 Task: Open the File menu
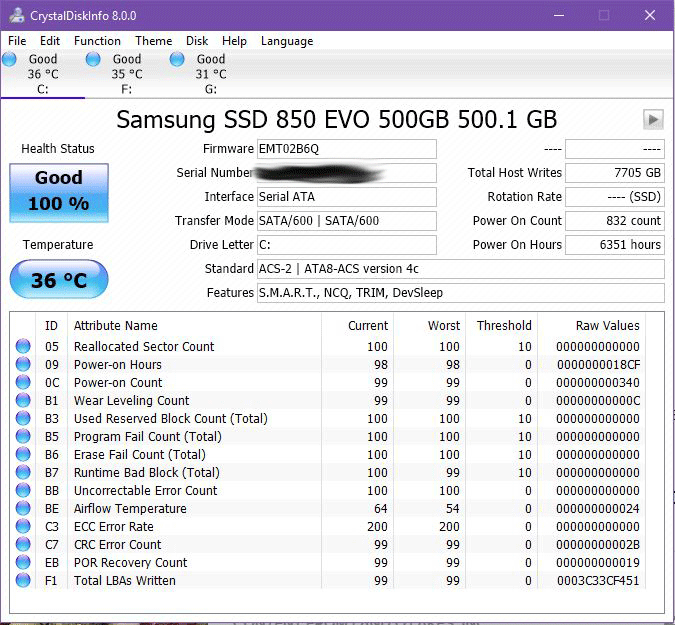tap(17, 41)
